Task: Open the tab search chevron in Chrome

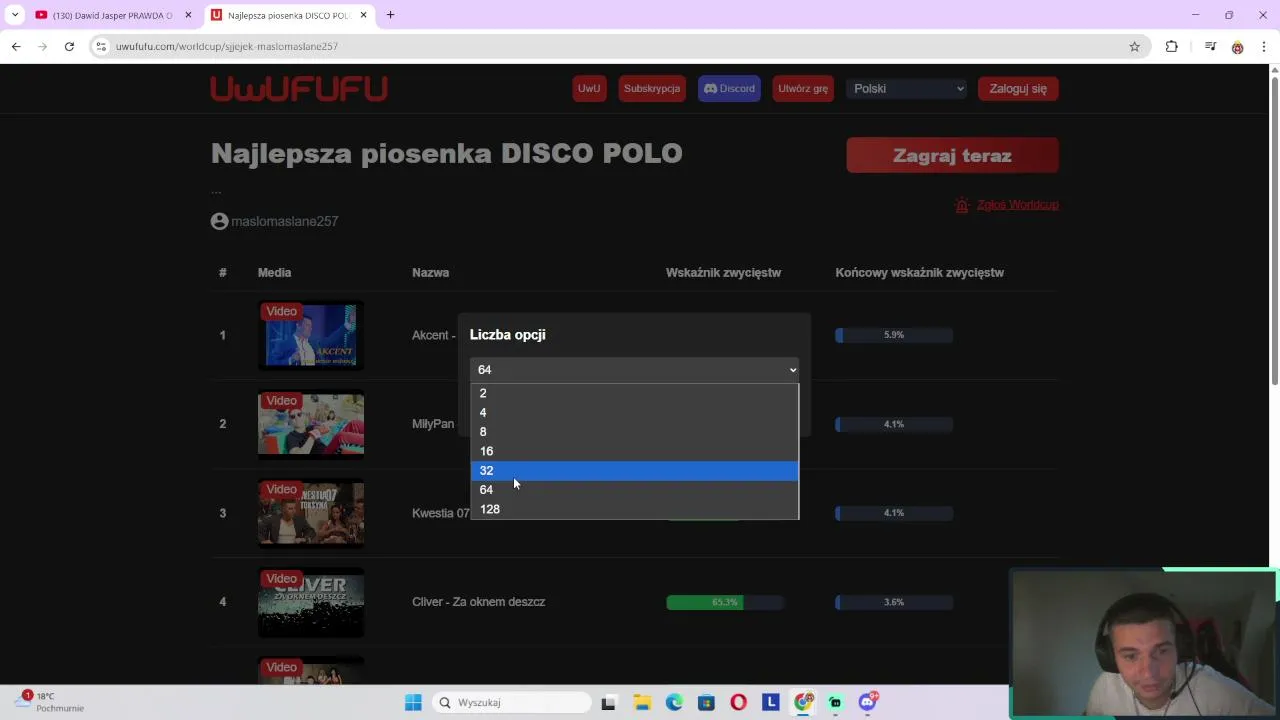Action: tap(15, 15)
